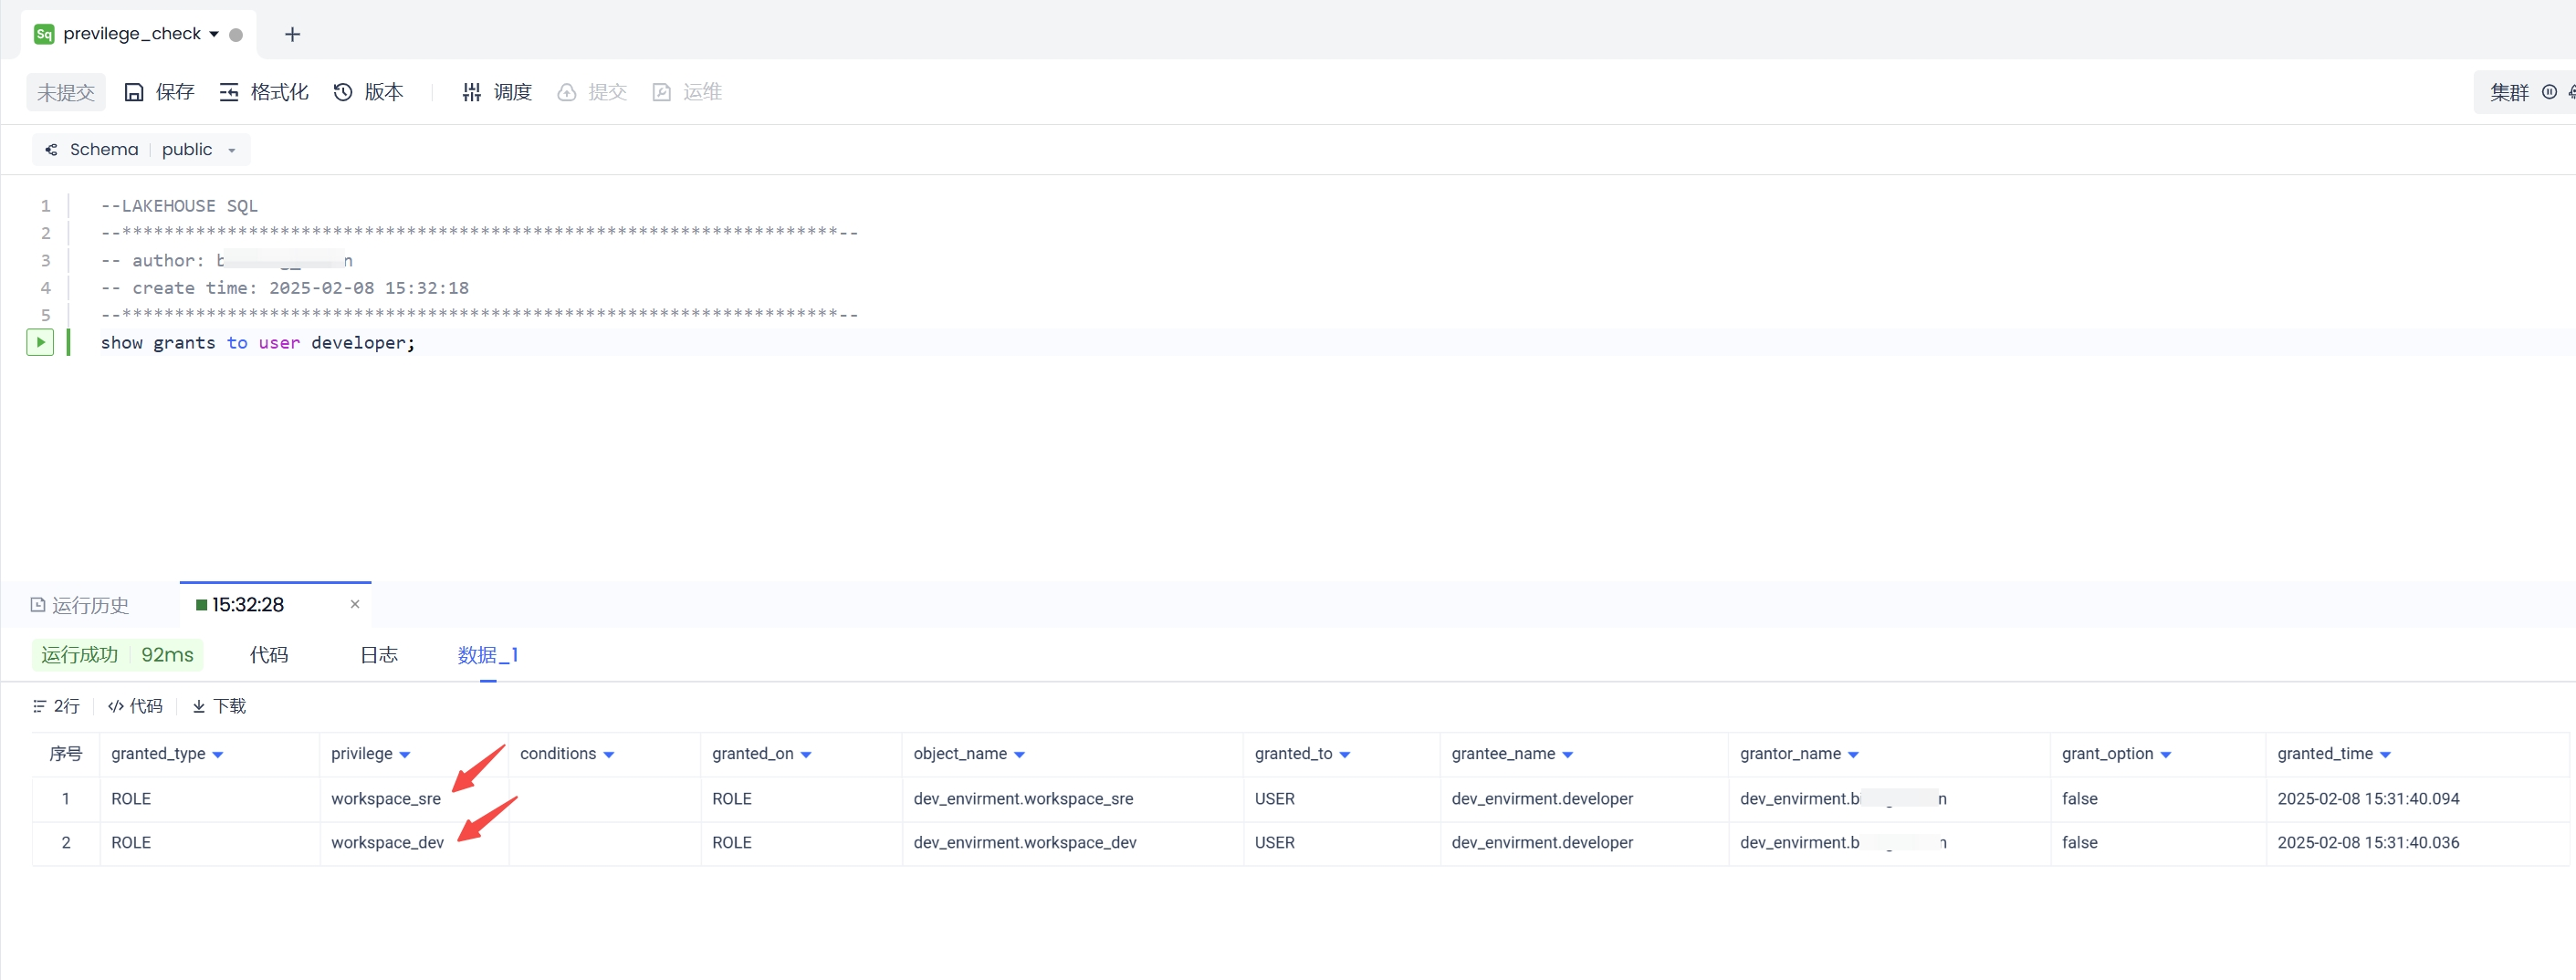Open Run History (运行历史) panel

[80, 605]
